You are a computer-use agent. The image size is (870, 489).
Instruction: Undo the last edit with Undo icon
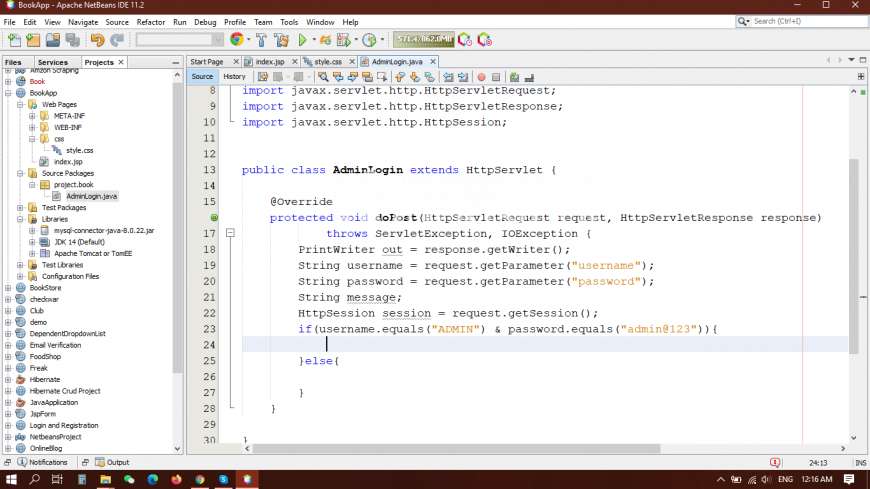(x=97, y=40)
